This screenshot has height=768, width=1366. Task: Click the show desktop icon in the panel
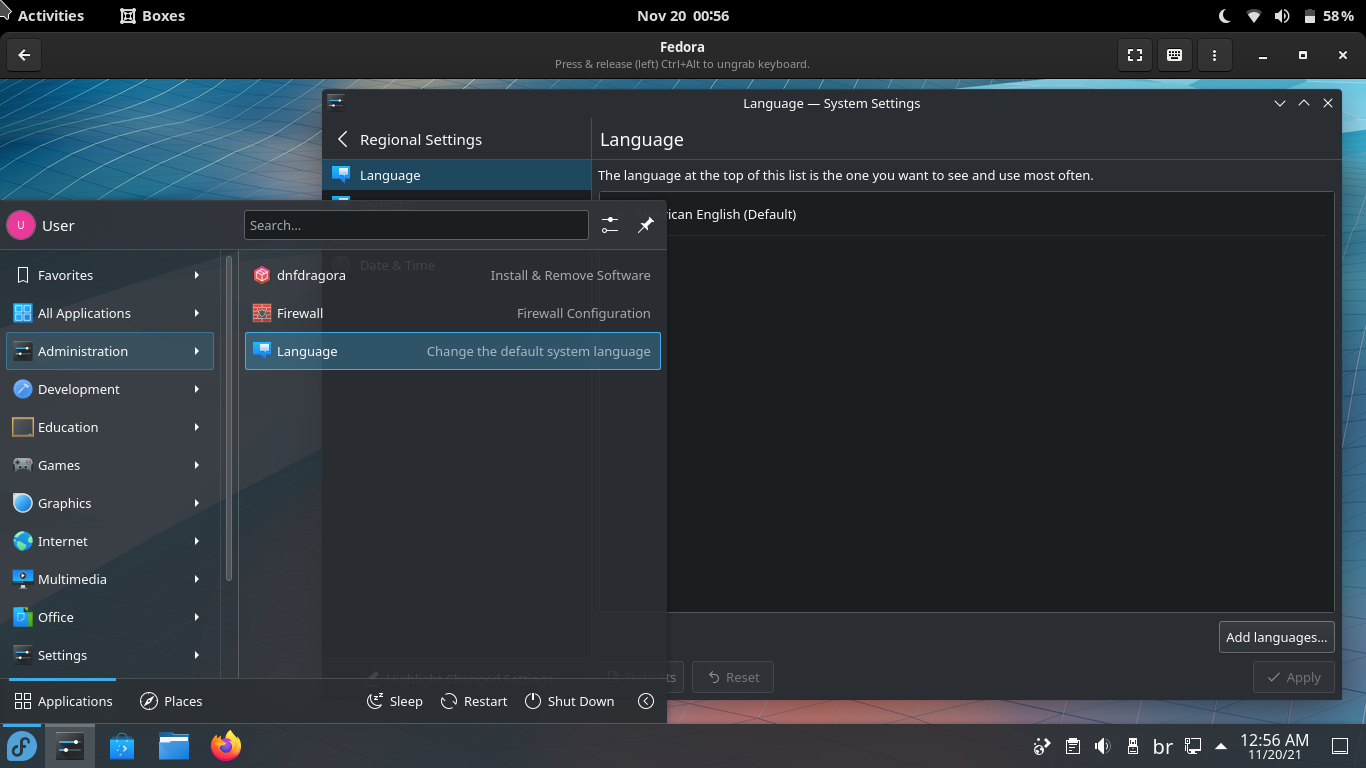coord(1340,746)
